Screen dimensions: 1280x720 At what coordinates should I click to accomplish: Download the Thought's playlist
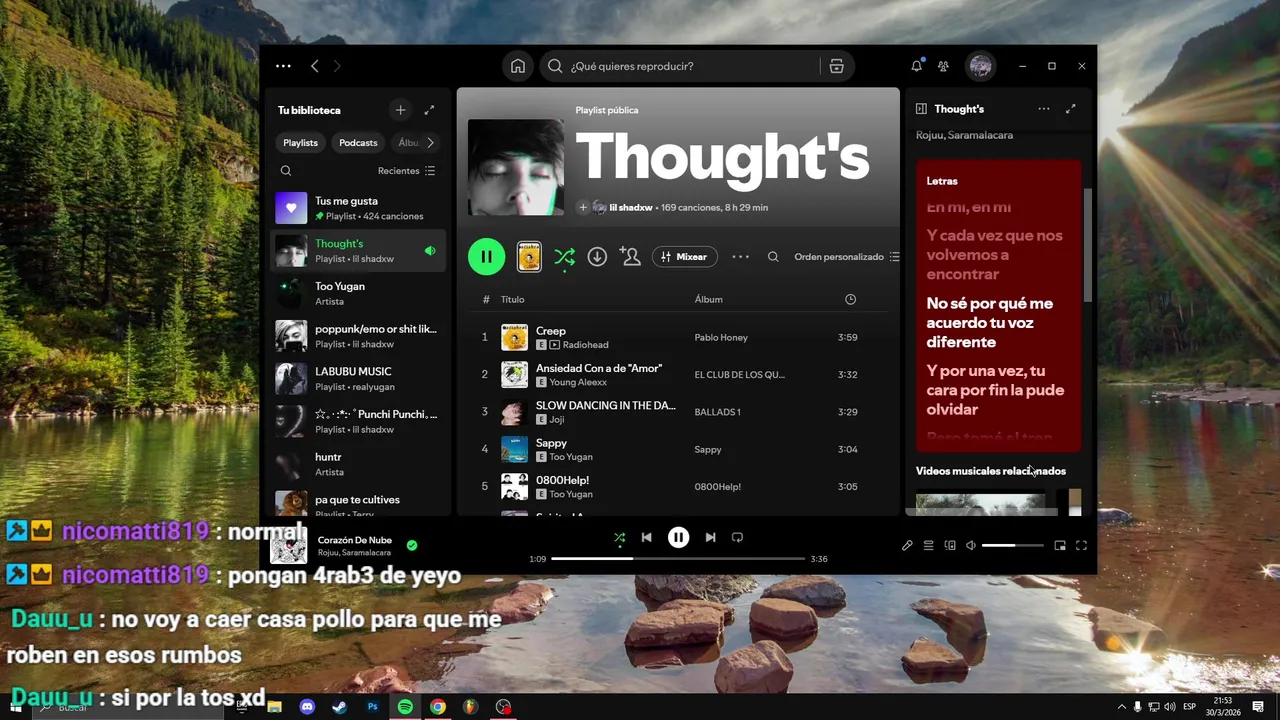(597, 257)
